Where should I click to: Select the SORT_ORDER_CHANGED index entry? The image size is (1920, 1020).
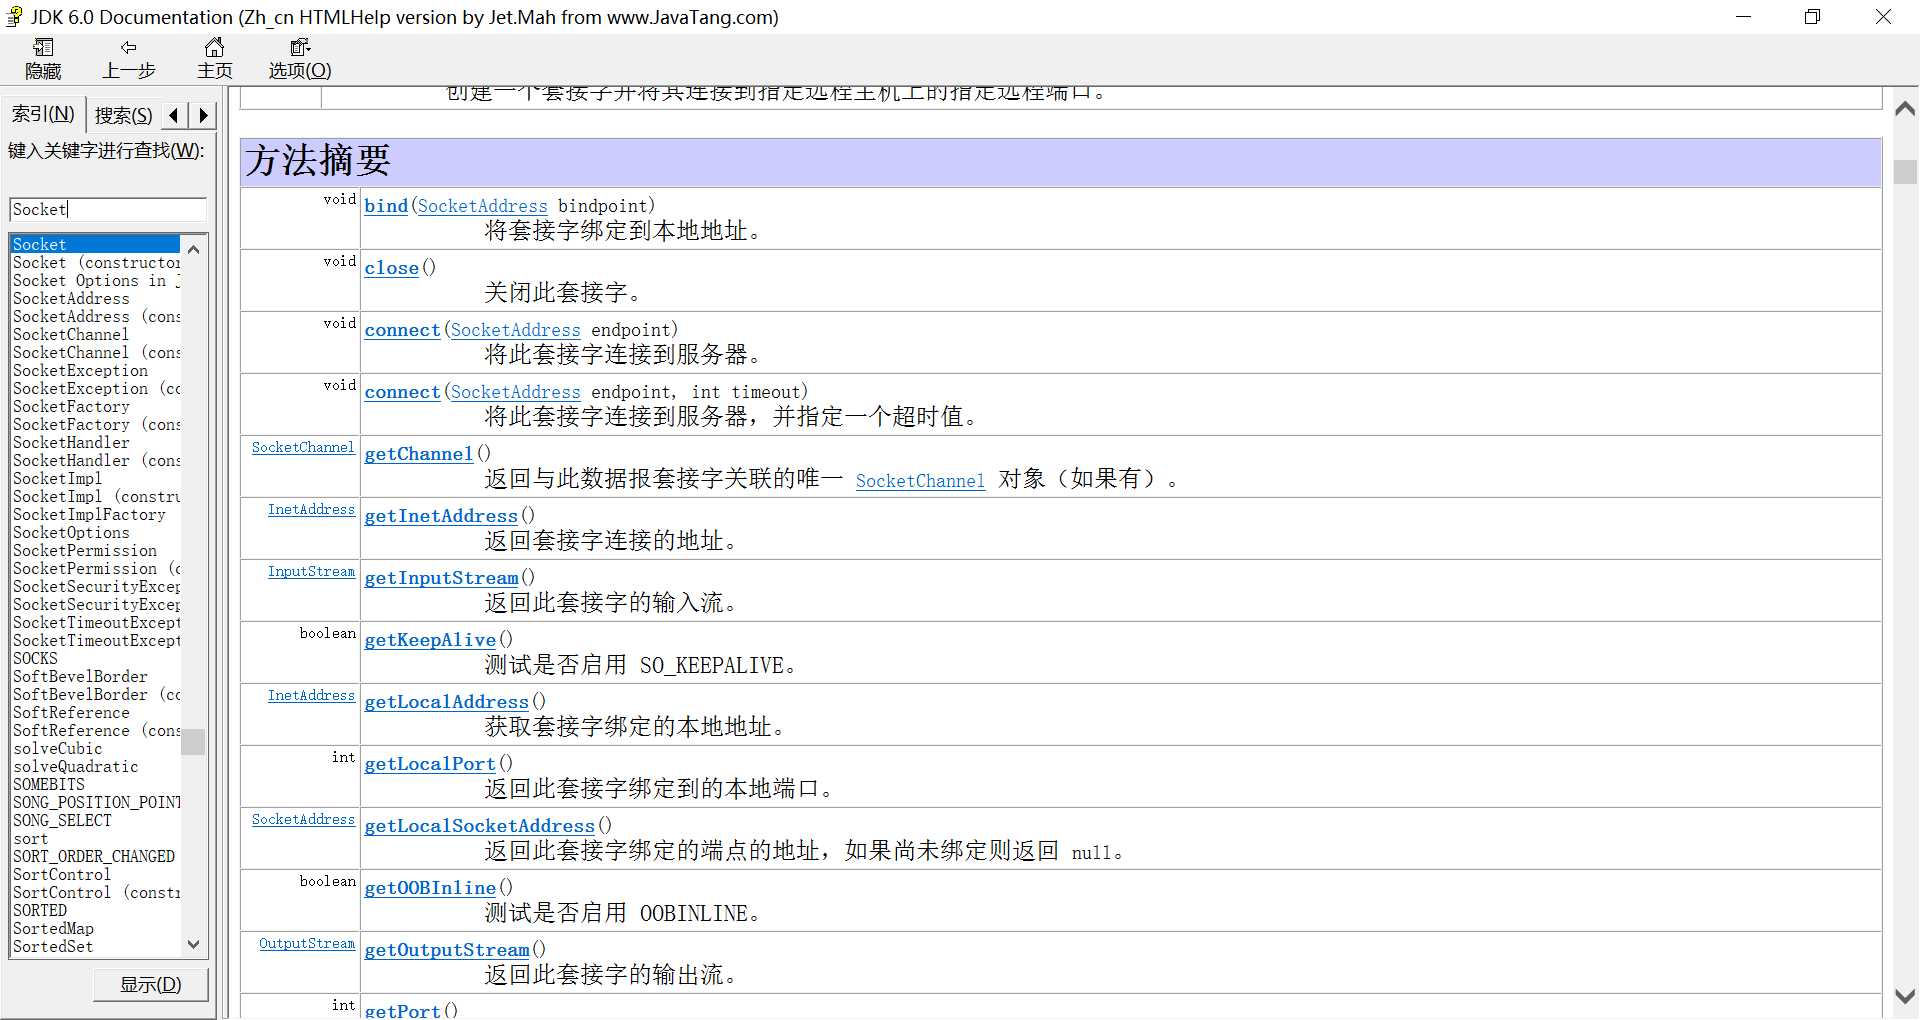[x=95, y=857]
